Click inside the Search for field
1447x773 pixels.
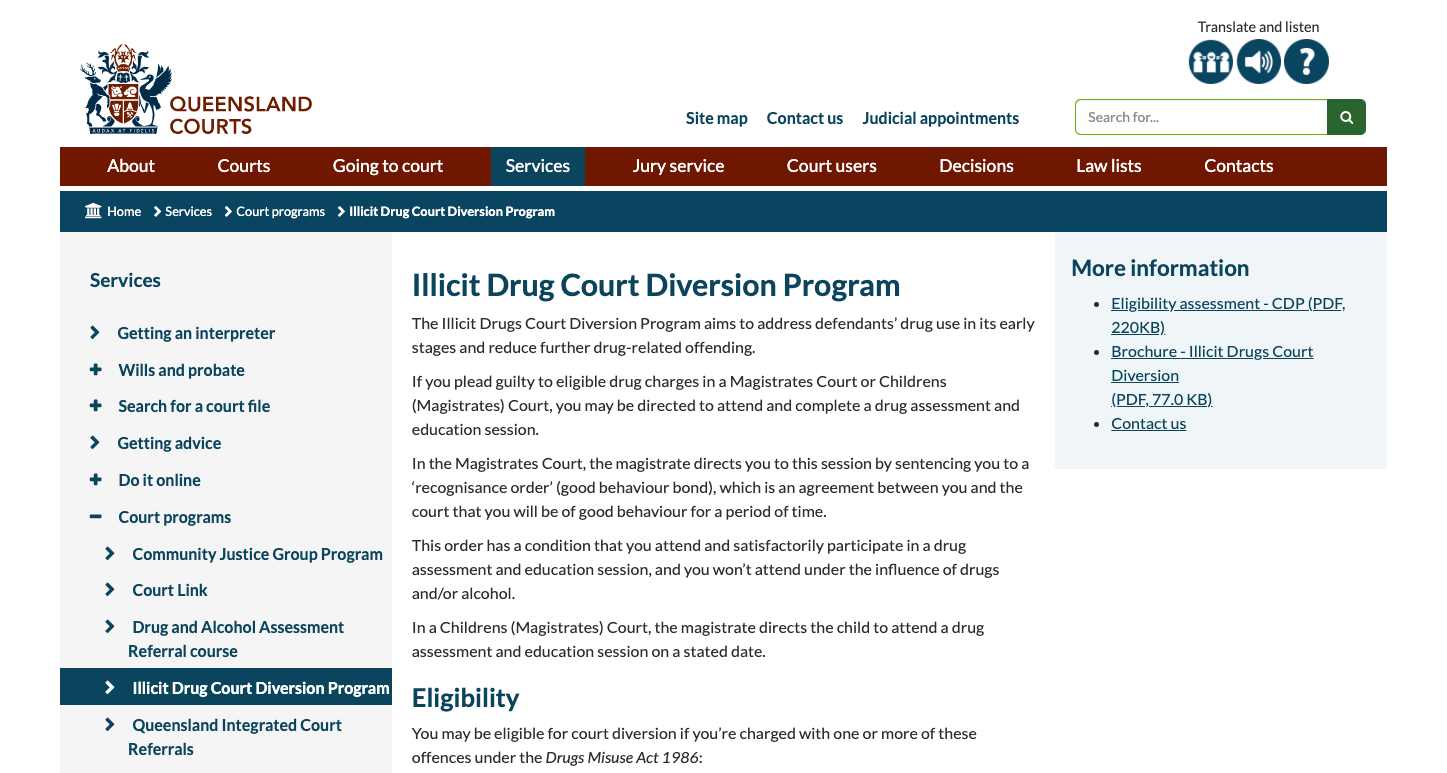[1200, 117]
